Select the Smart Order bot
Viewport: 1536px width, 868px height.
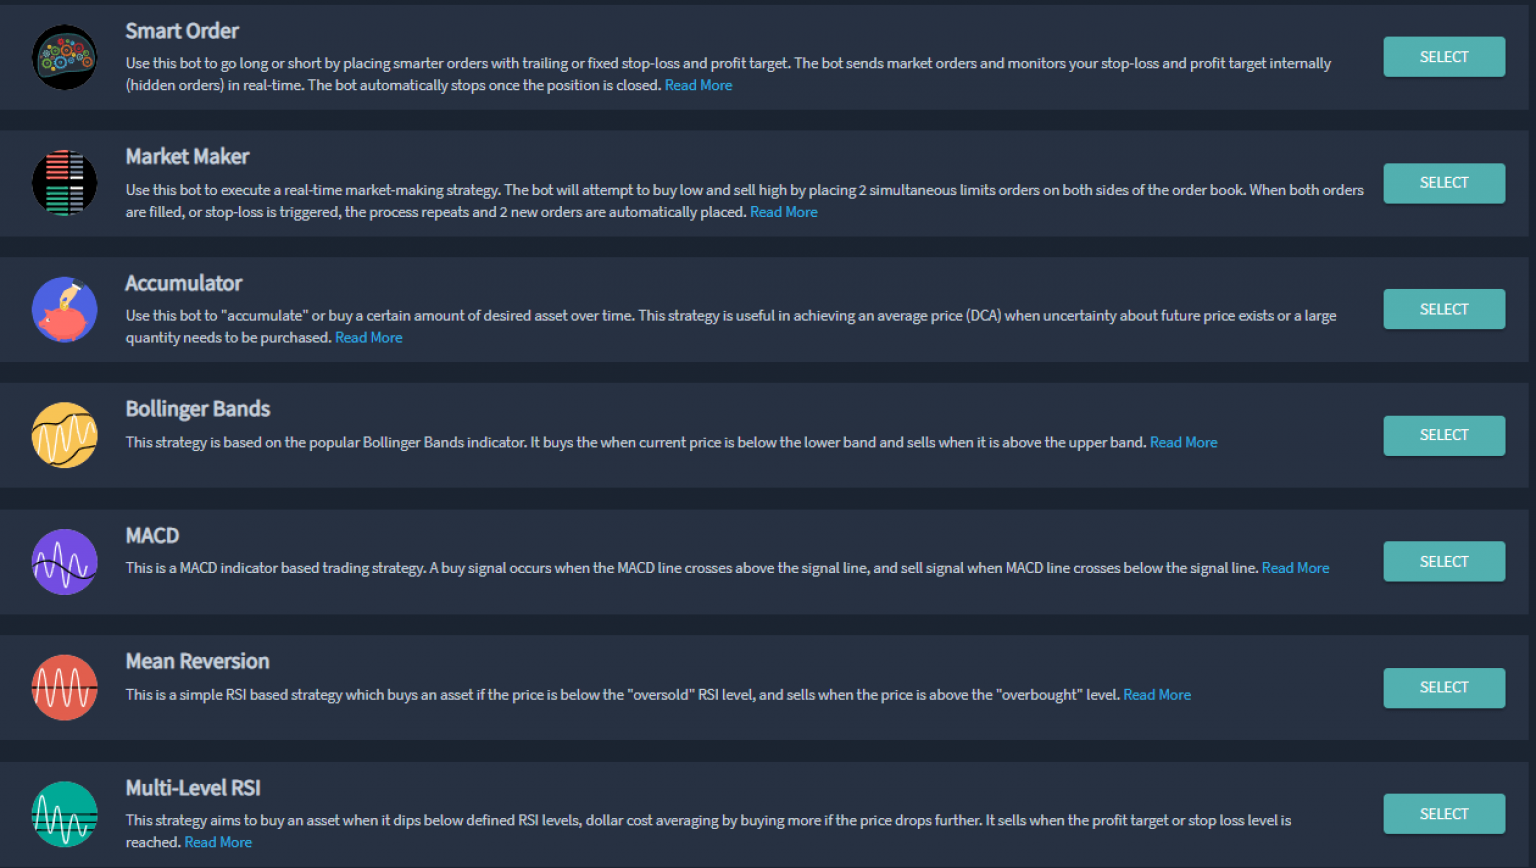click(1443, 57)
